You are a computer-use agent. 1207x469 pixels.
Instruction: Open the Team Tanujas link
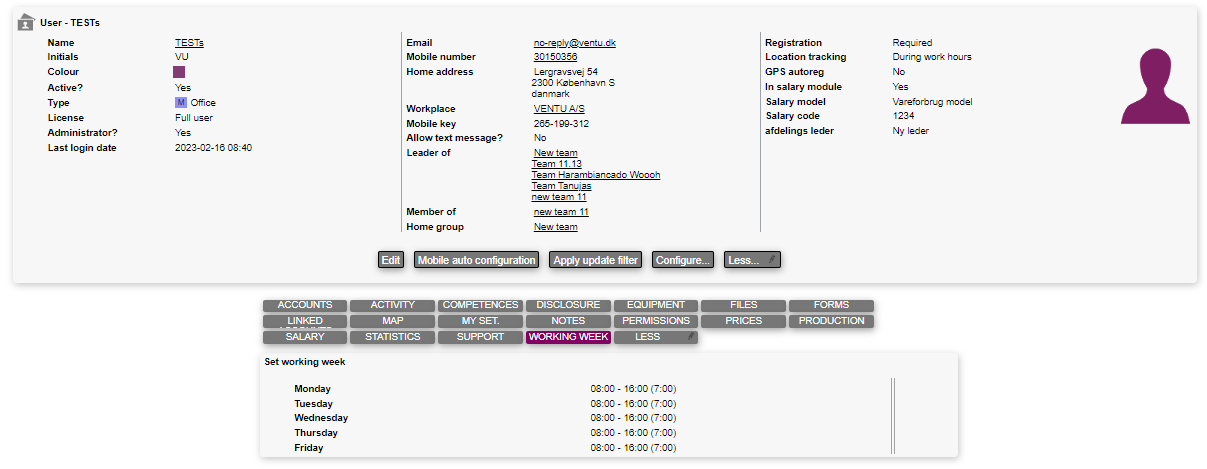click(x=561, y=186)
